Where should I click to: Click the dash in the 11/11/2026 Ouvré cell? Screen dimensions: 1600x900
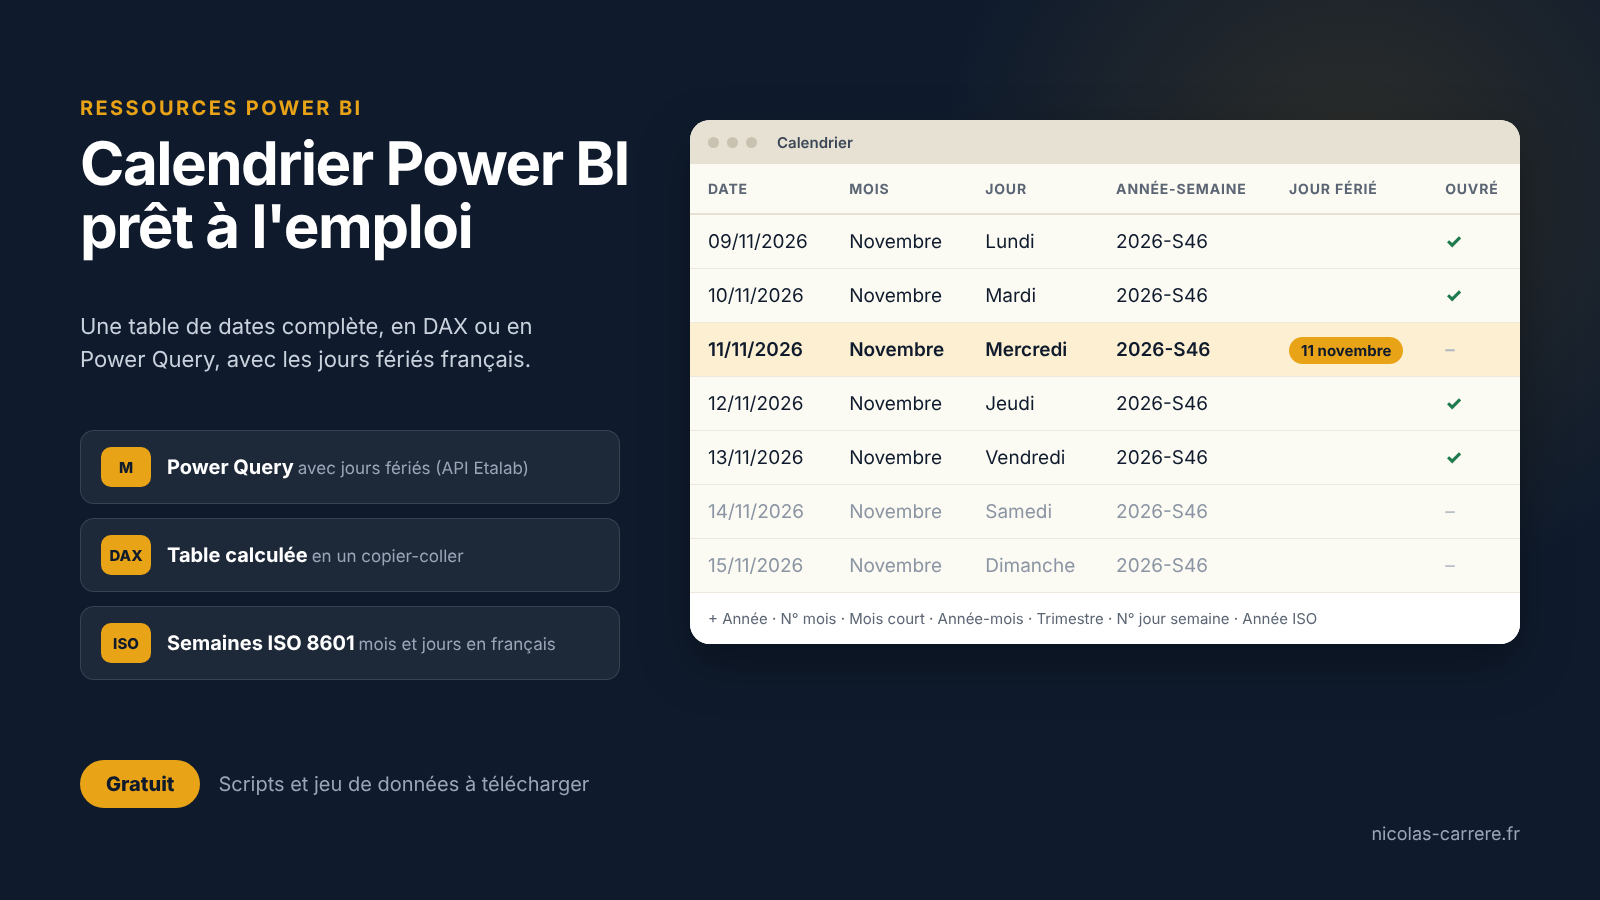(x=1450, y=350)
